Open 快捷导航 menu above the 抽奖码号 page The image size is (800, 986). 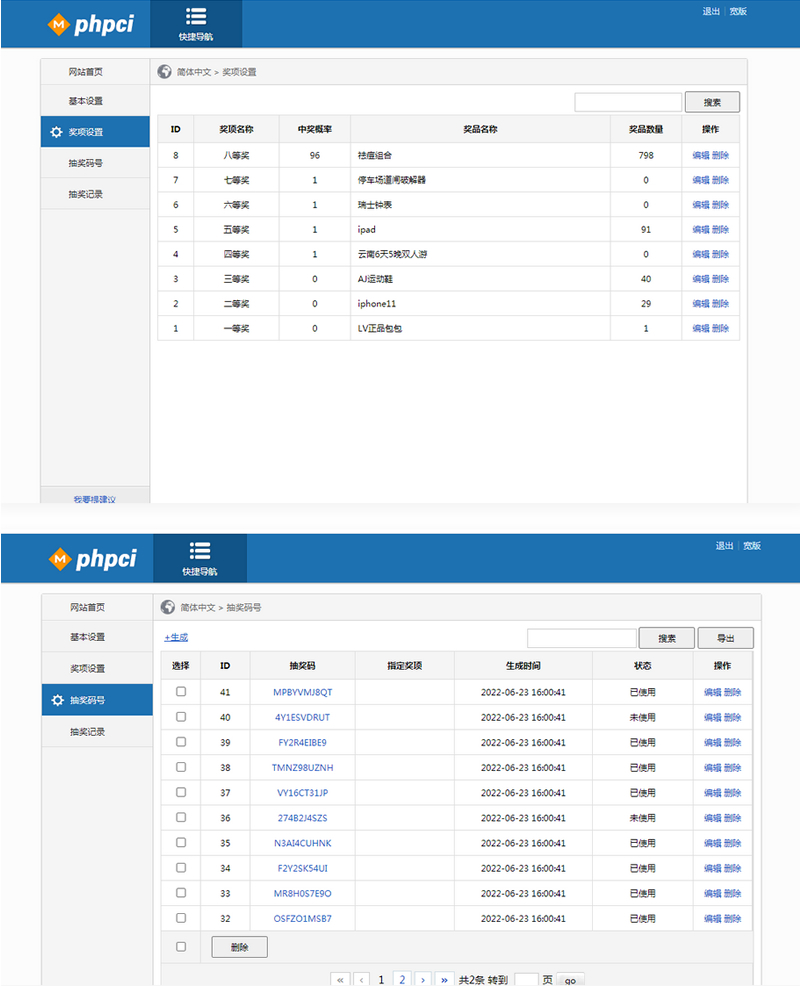pos(199,558)
